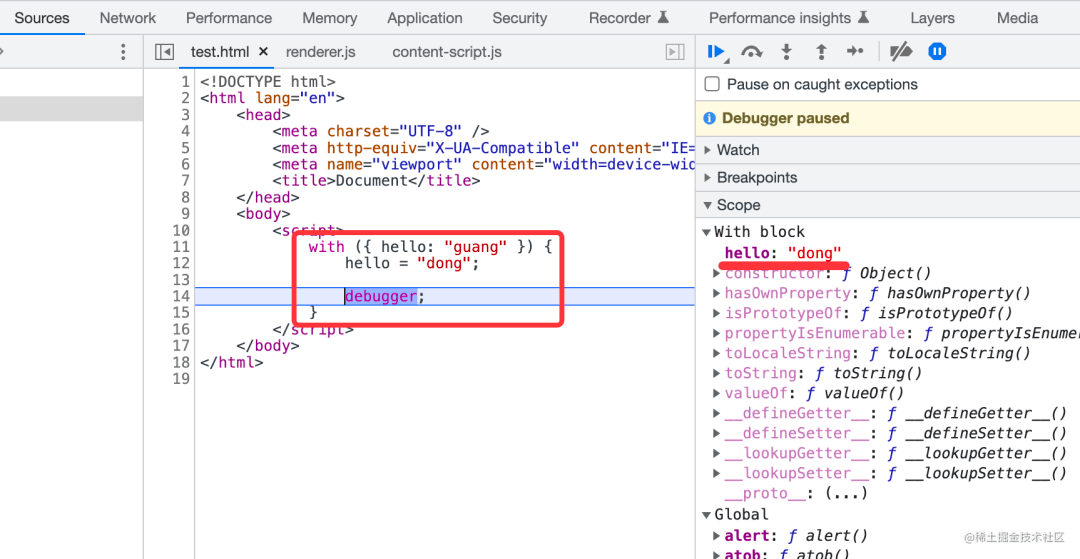
Task: Expand hasOwnProperty entry
Action: click(717, 293)
